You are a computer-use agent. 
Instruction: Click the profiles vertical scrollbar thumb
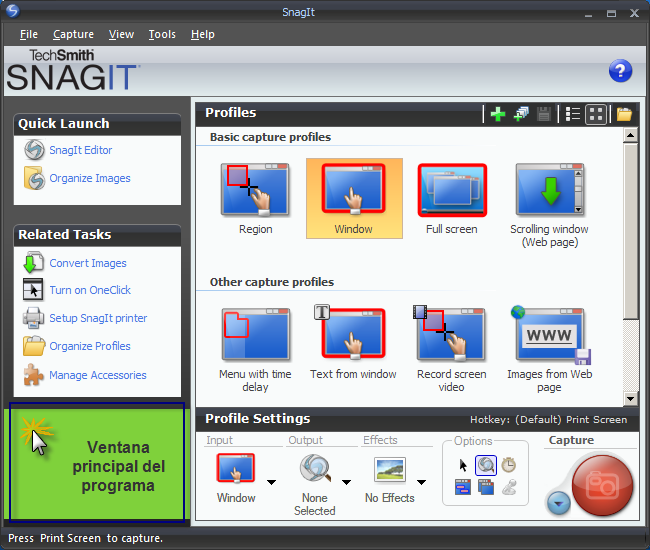[x=631, y=231]
